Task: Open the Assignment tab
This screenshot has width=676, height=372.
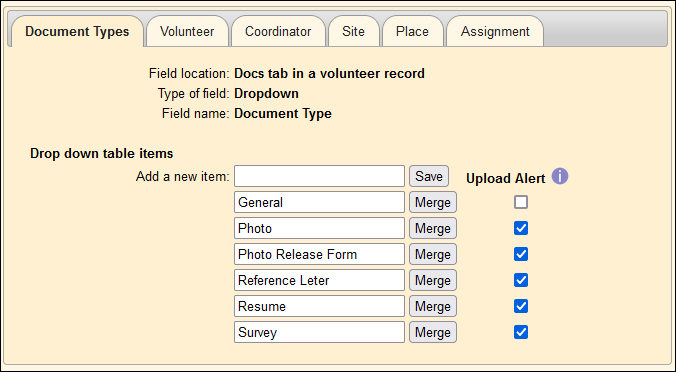Action: [495, 31]
